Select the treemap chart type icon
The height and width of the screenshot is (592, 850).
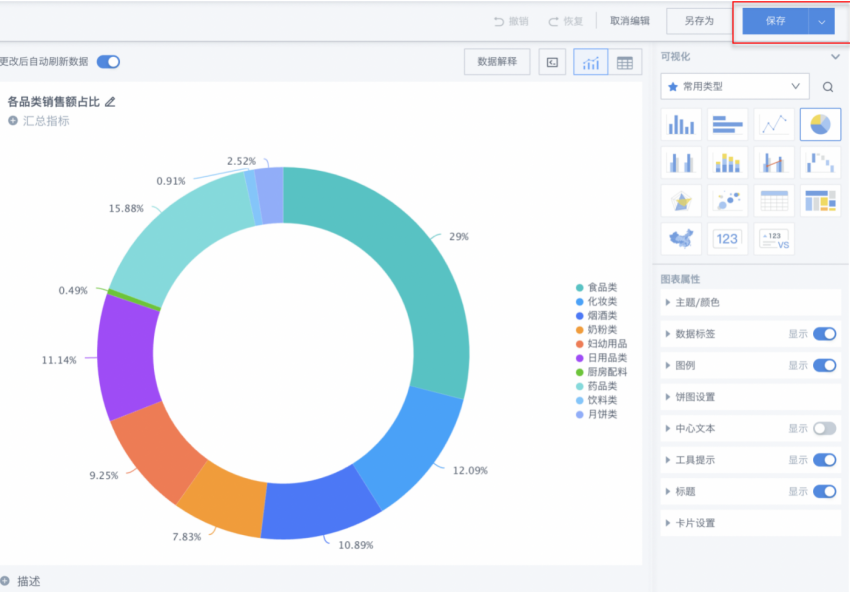pos(820,200)
